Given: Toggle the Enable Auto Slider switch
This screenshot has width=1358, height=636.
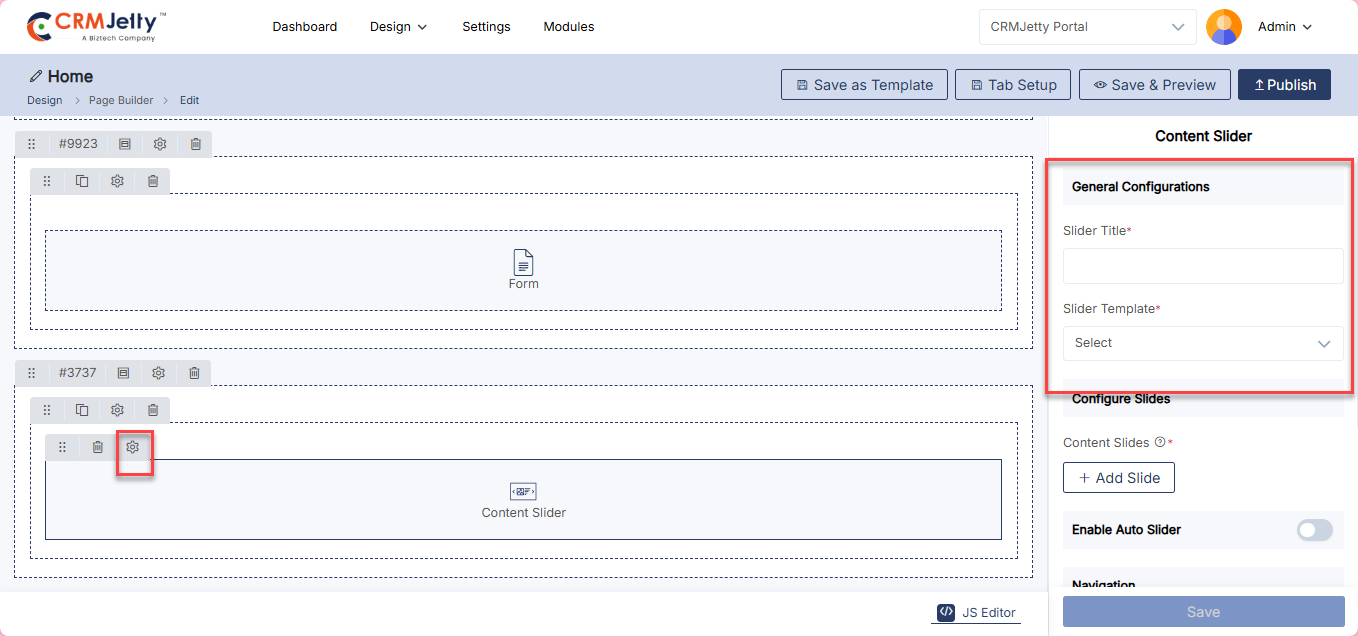Looking at the screenshot, I should [1314, 530].
